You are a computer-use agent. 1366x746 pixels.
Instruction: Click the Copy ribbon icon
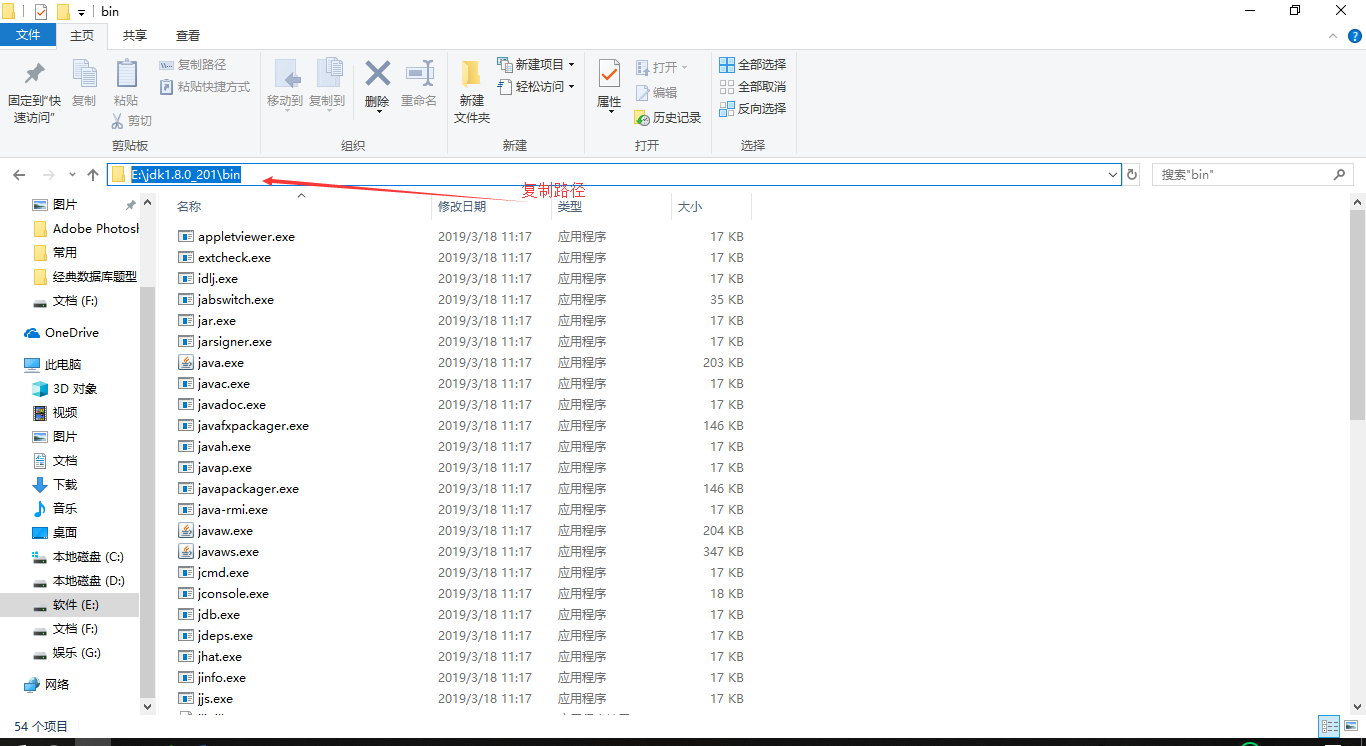coord(84,74)
